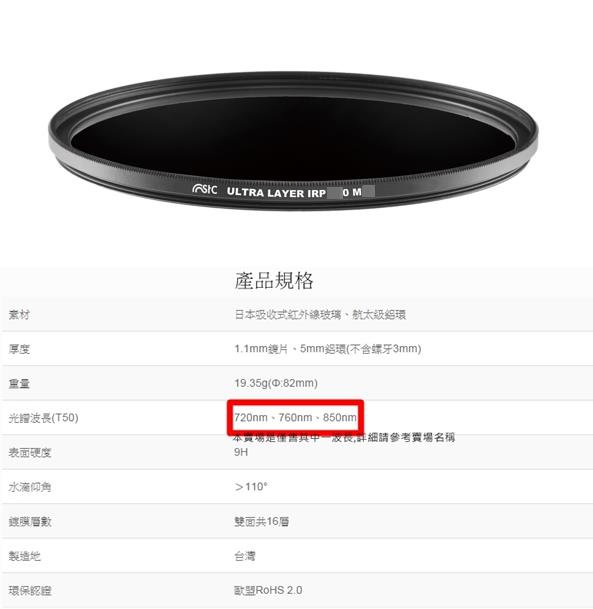Select the 表面硬度 label
This screenshot has height=609, width=593.
click(30, 453)
